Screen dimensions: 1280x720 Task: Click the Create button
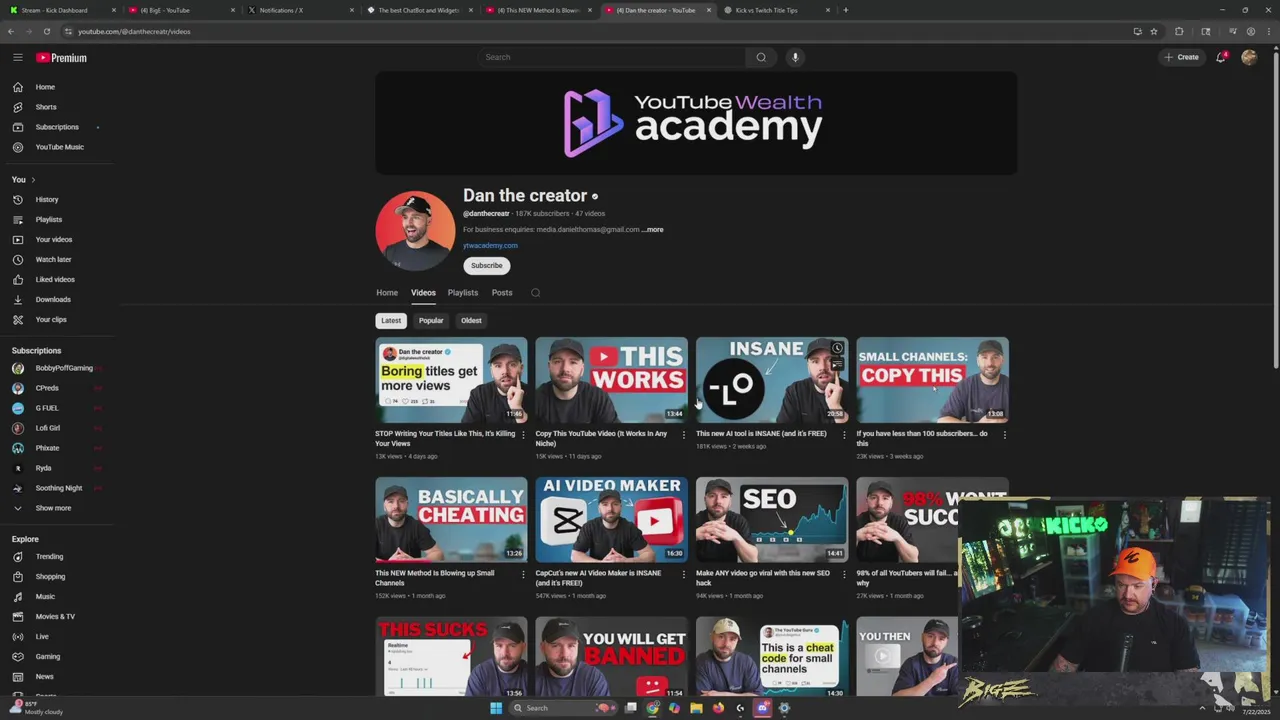(x=1181, y=57)
